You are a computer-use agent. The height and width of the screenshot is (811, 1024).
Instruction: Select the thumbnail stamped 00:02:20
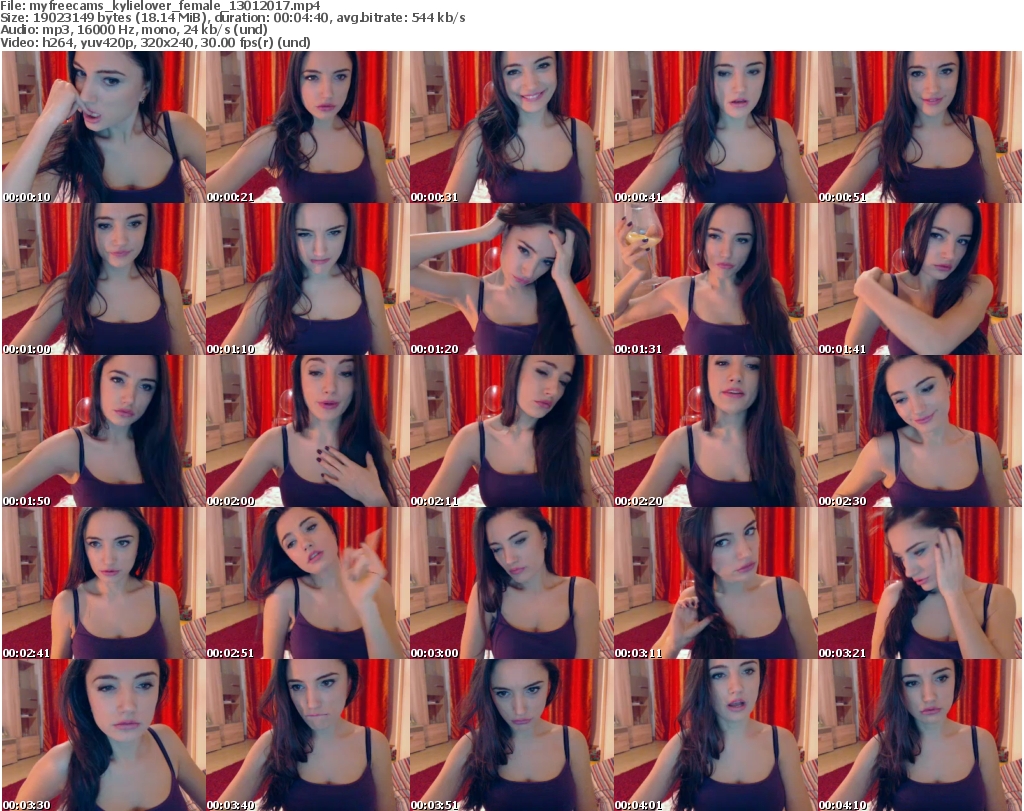716,432
